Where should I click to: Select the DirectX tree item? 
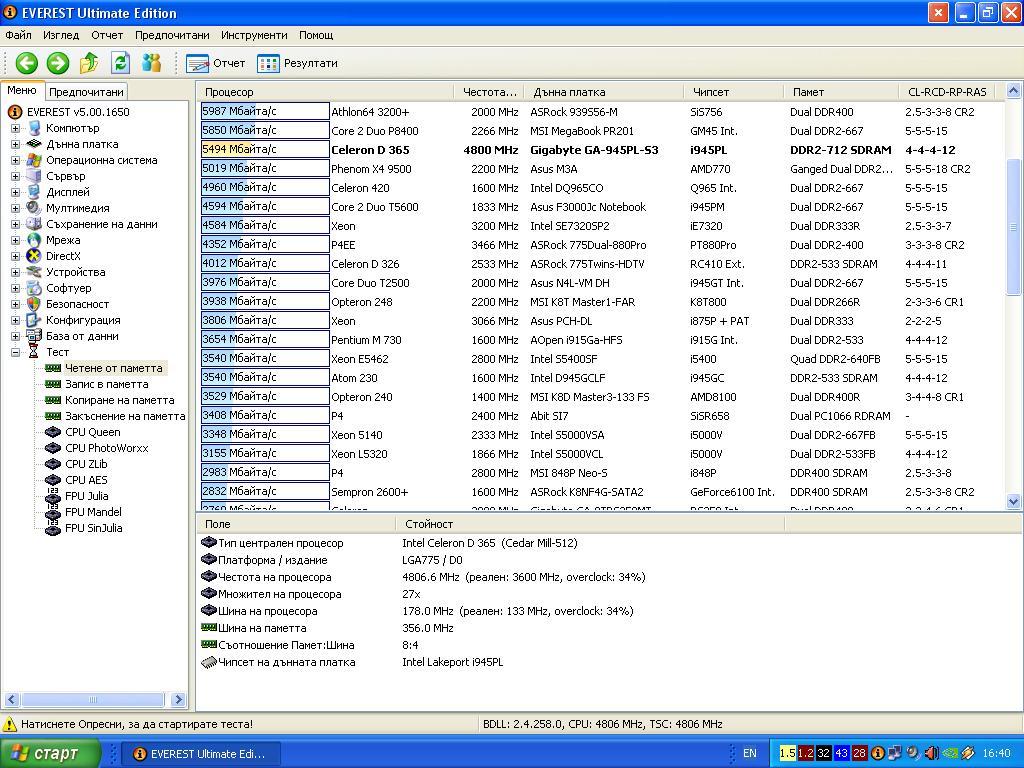point(63,256)
